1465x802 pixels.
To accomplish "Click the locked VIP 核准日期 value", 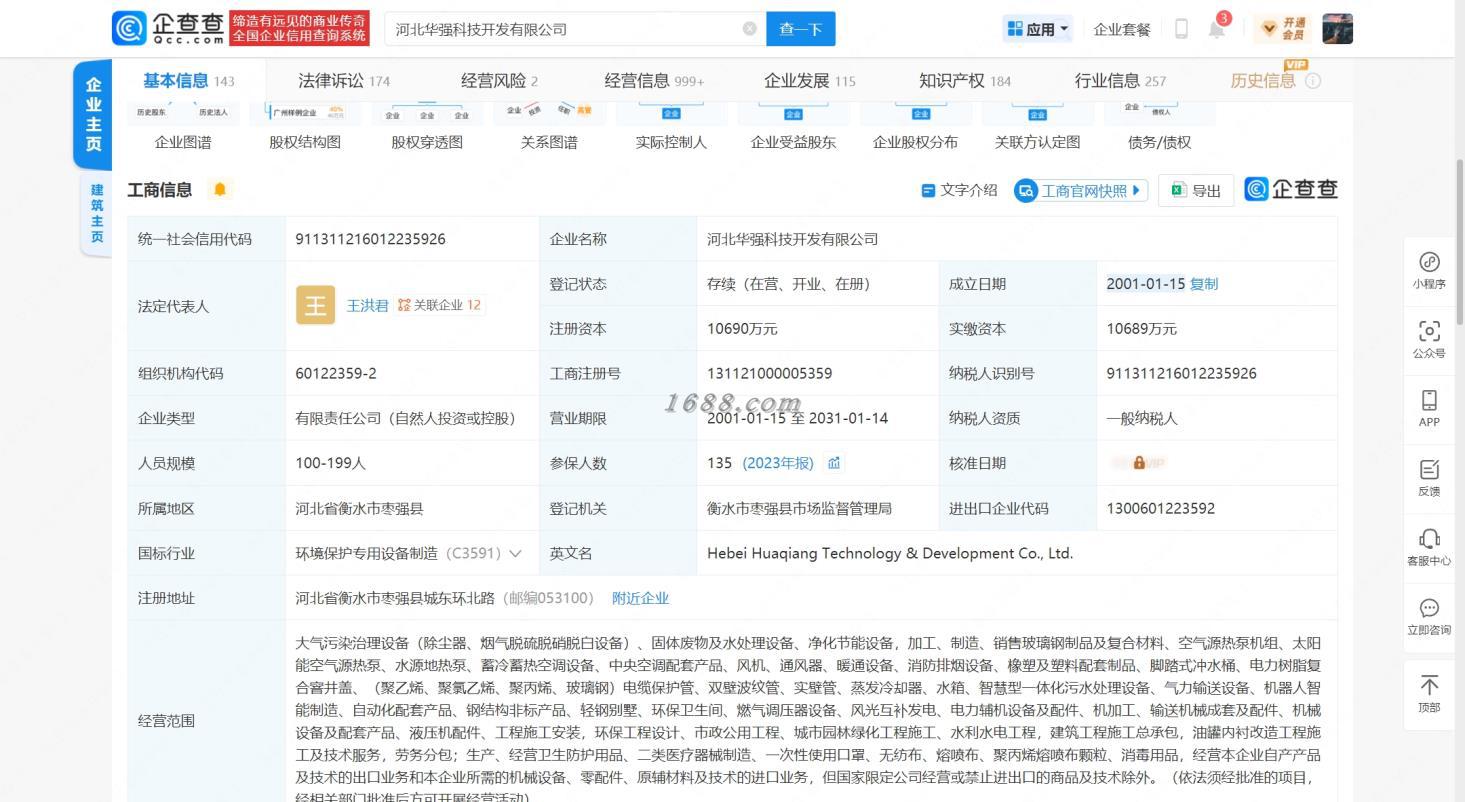I will [1138, 463].
